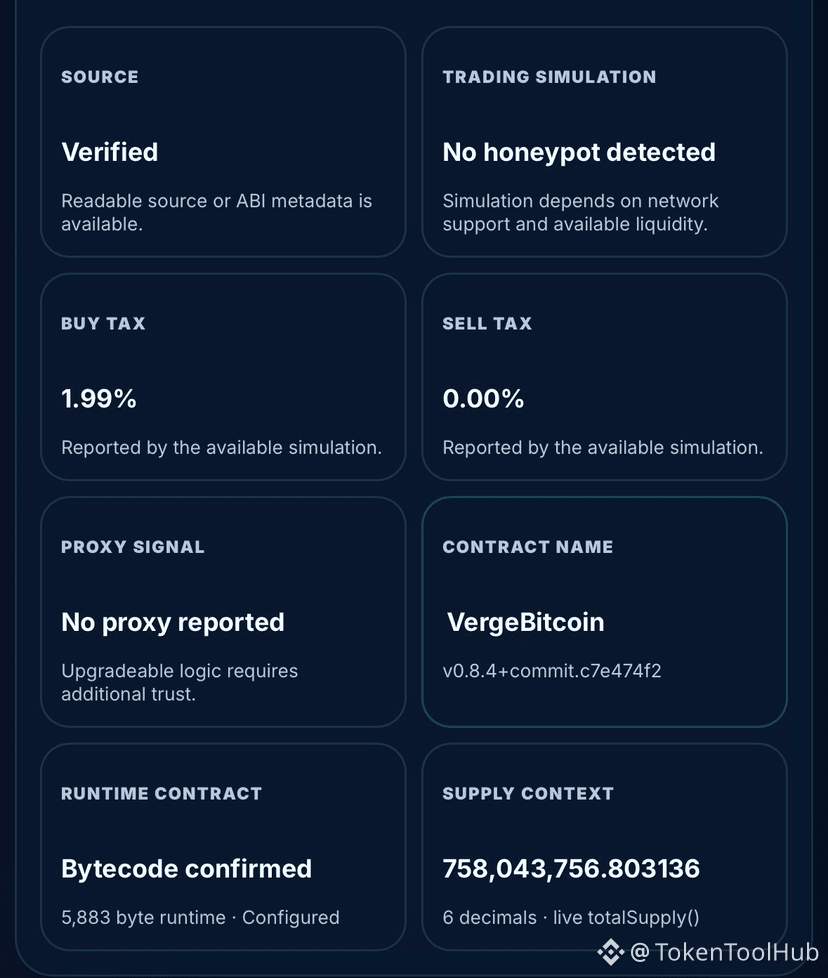The width and height of the screenshot is (828, 978).
Task: Select the Source Verified card
Action: (x=223, y=142)
